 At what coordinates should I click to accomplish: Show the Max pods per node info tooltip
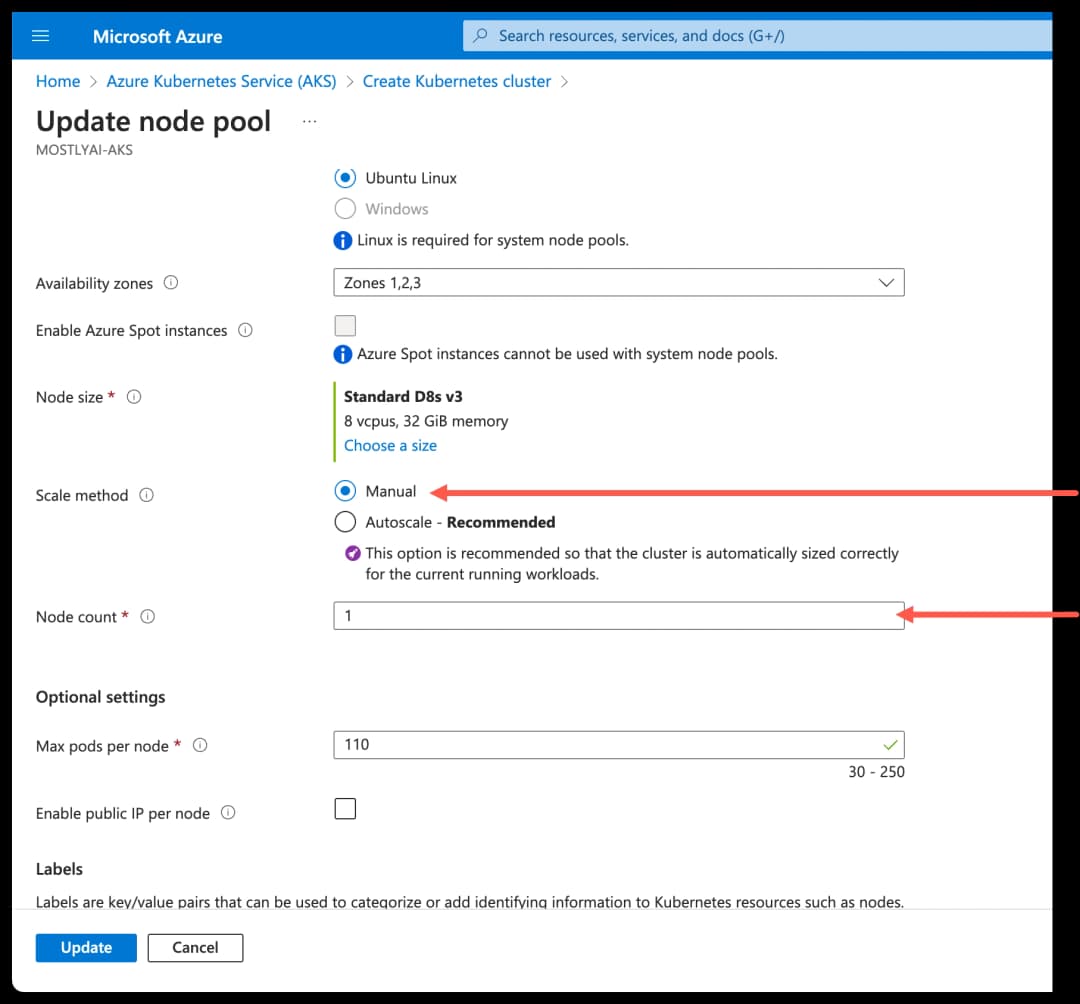198,745
